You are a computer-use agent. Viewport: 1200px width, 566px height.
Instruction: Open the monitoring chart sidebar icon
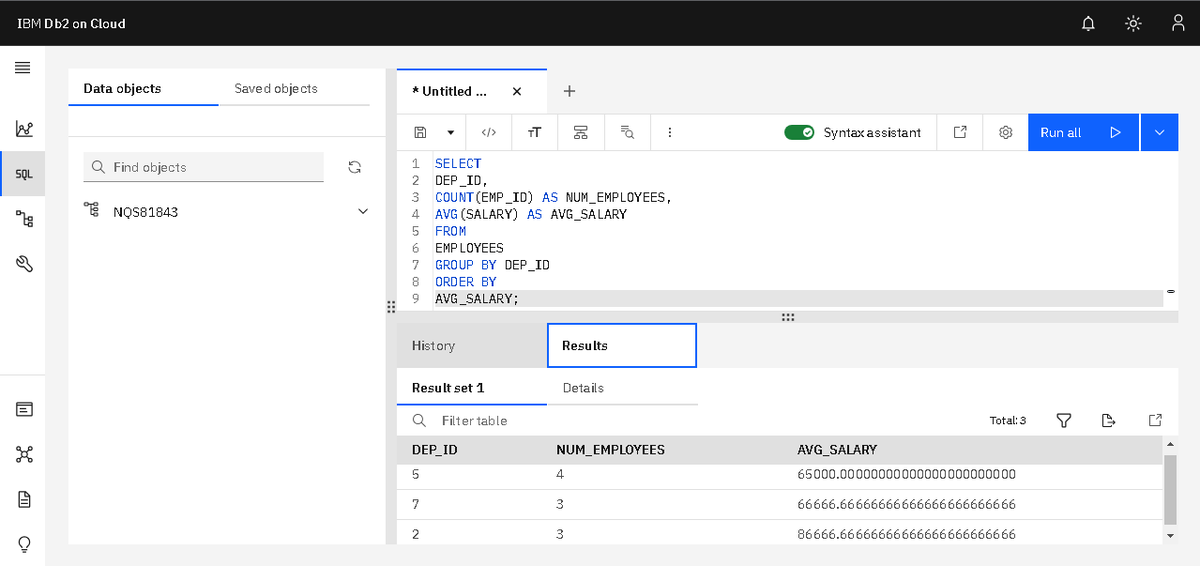(24, 128)
